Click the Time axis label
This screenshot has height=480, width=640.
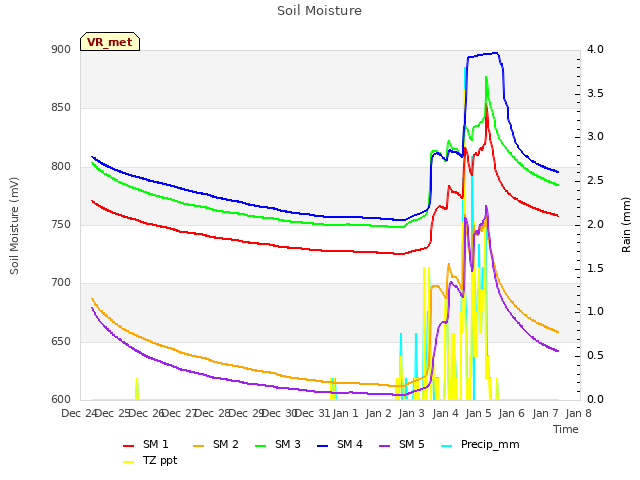(x=566, y=429)
